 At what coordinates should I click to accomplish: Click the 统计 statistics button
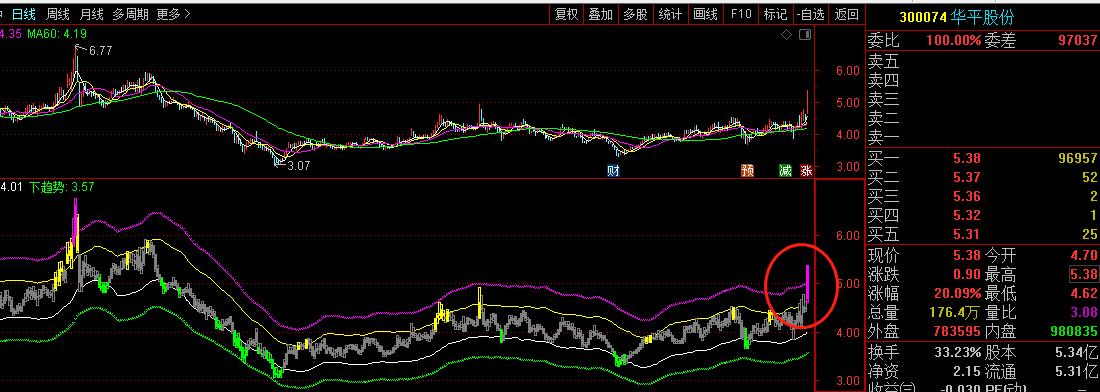(671, 14)
